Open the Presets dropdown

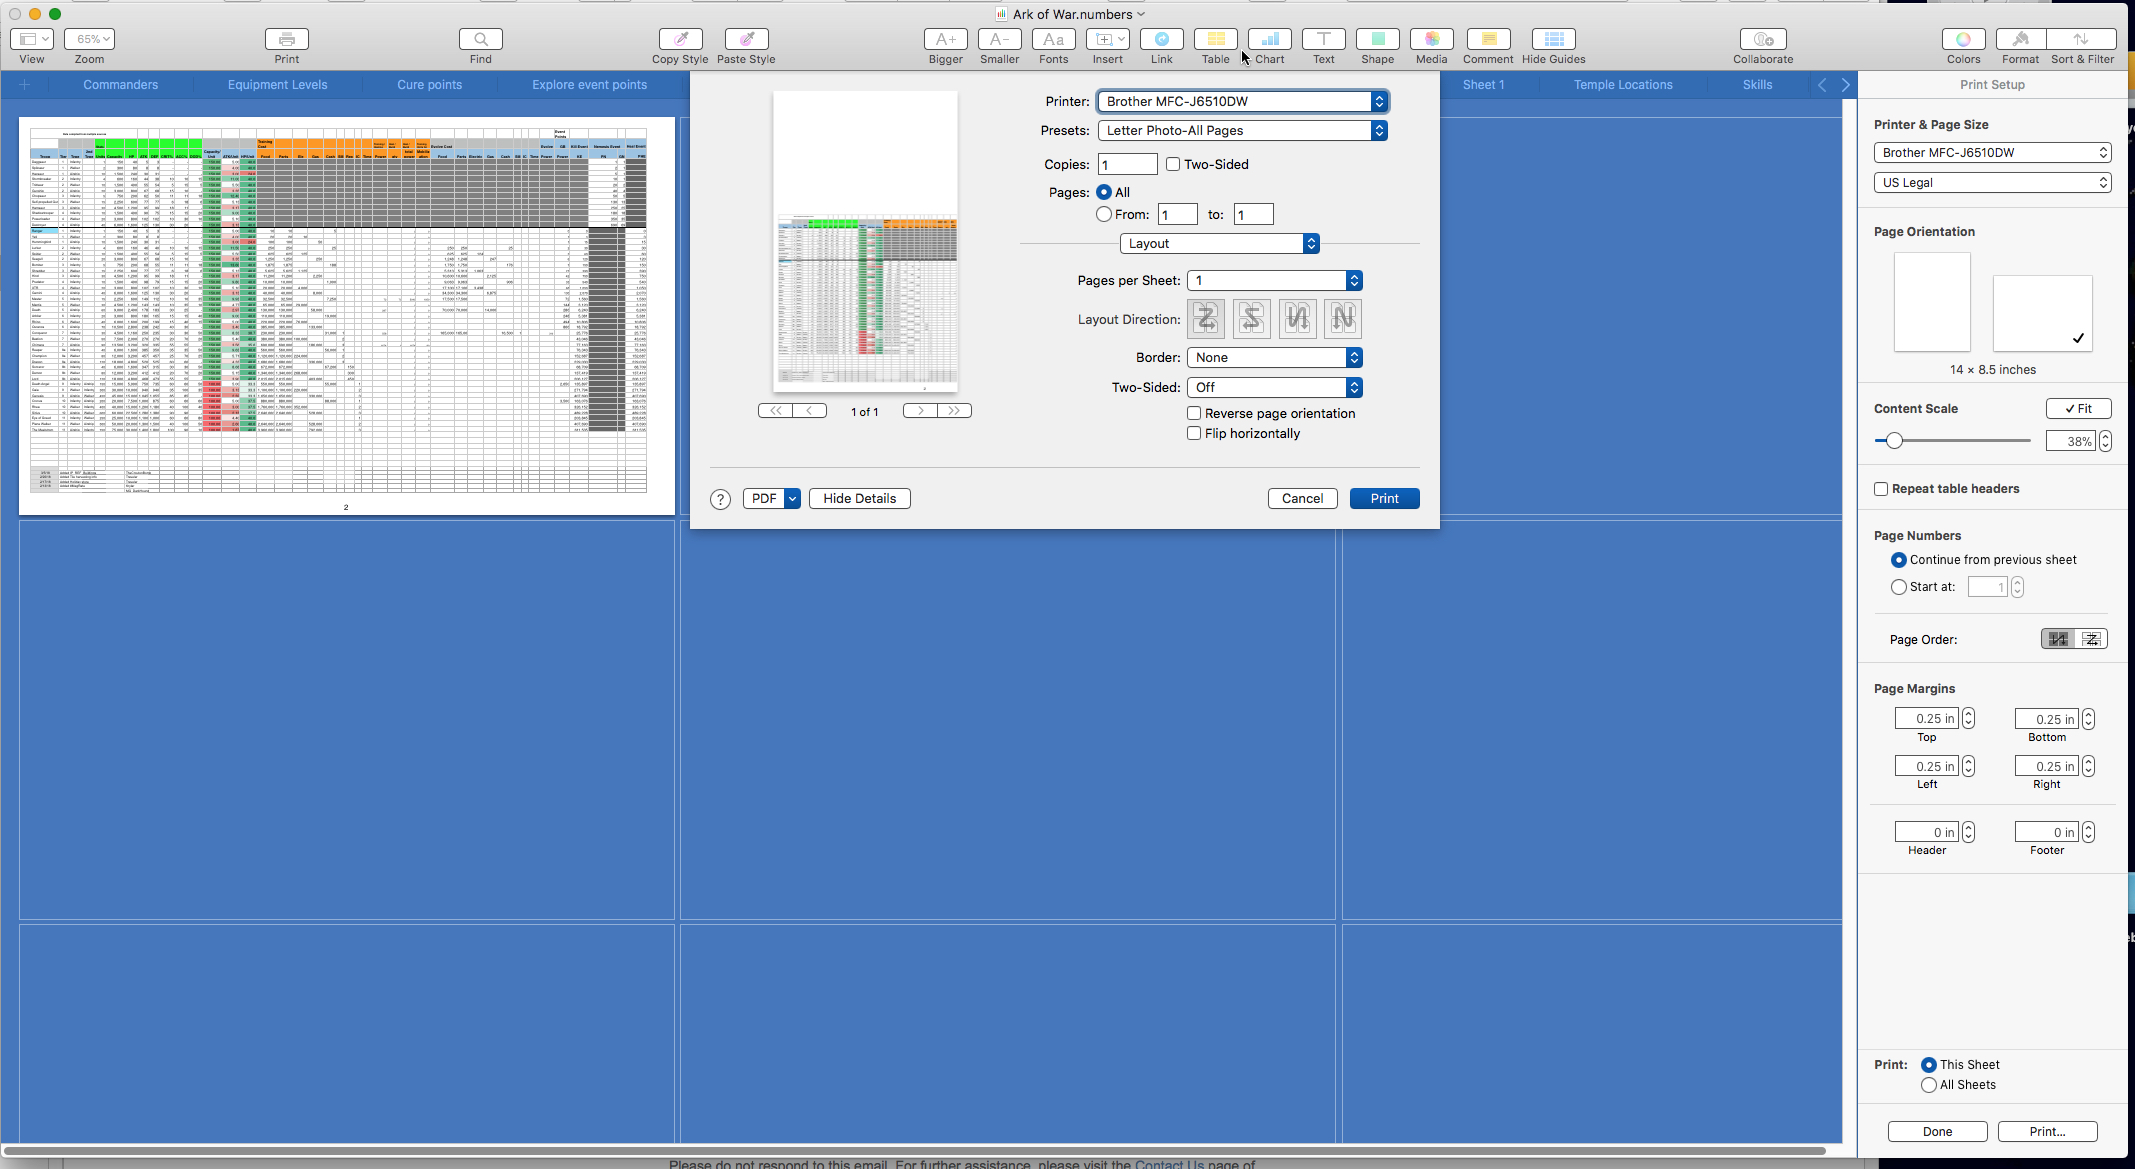[x=1242, y=131]
